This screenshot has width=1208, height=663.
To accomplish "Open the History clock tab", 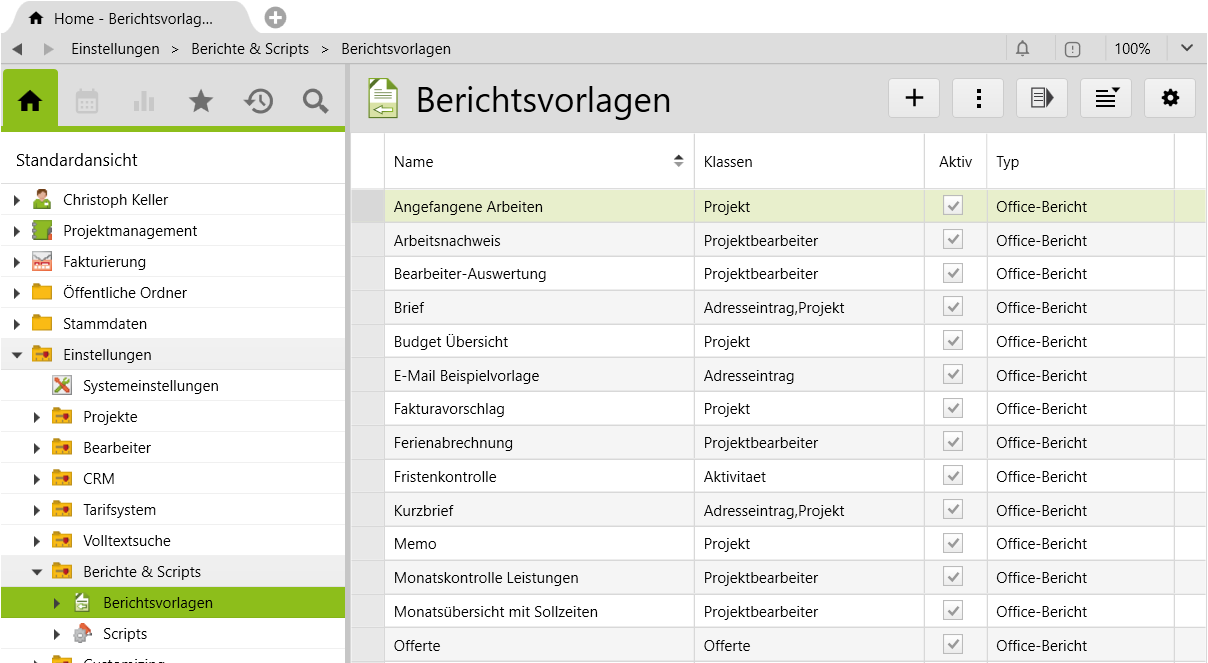I will click(258, 100).
